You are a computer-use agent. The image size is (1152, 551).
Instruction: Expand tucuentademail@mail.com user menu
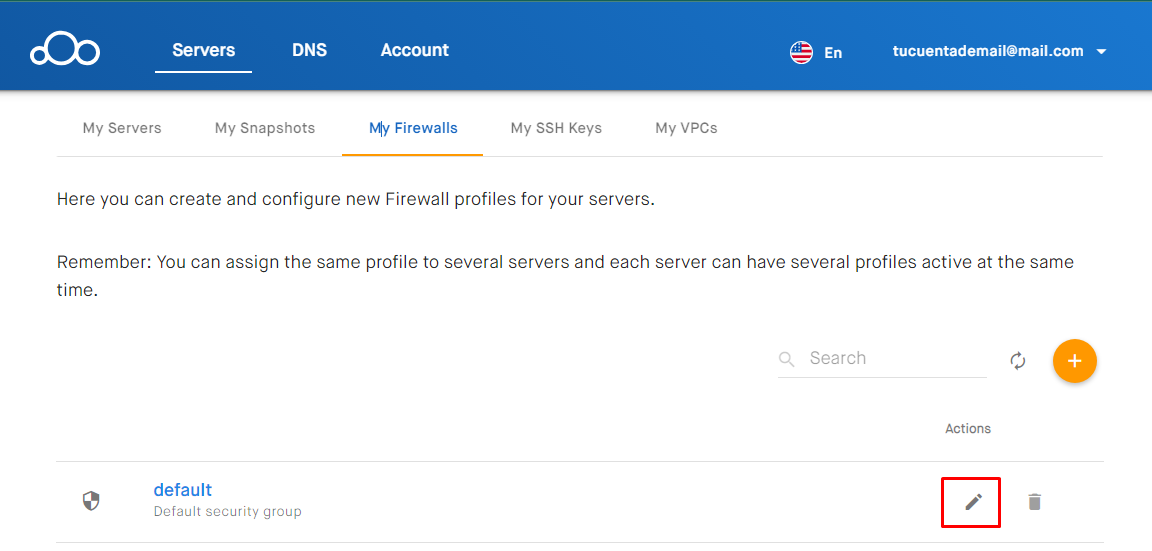(x=987, y=51)
